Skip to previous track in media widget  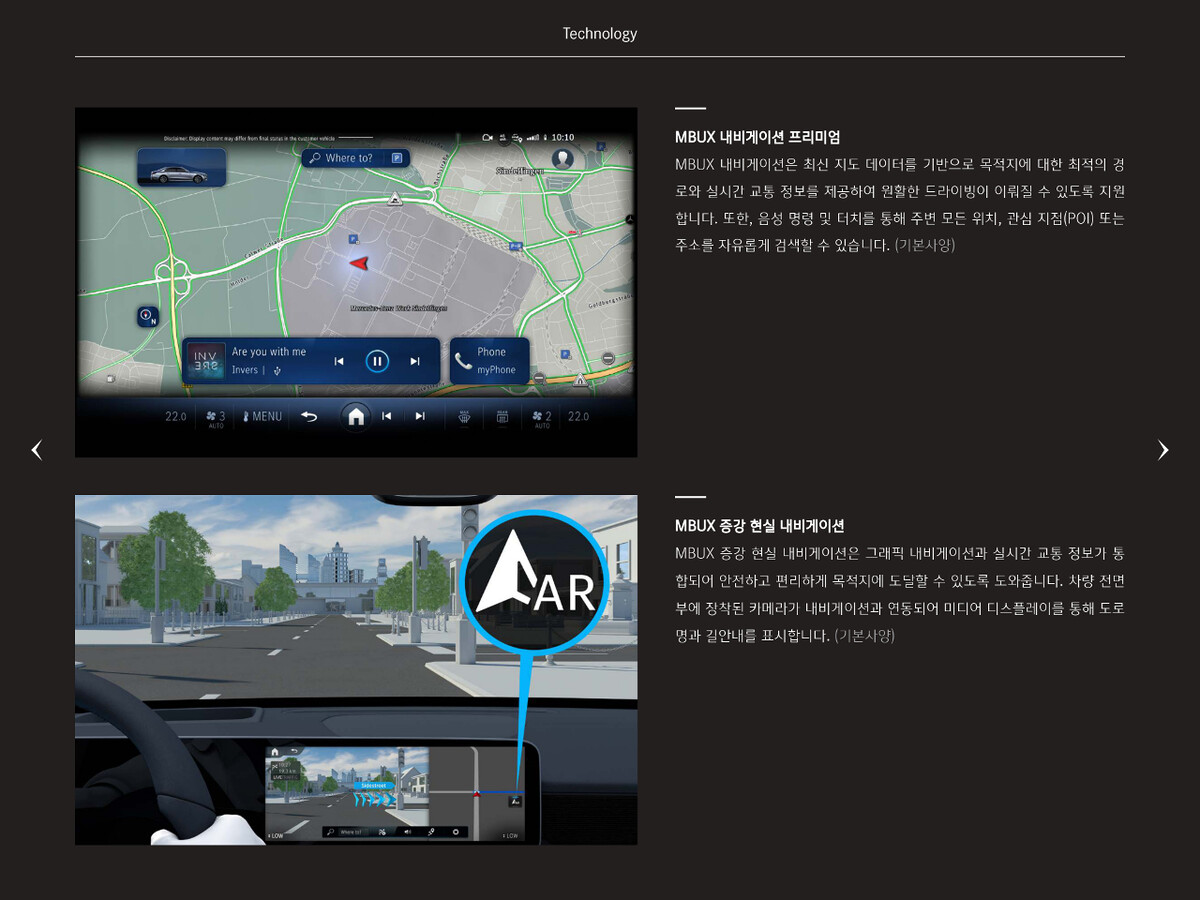(339, 361)
